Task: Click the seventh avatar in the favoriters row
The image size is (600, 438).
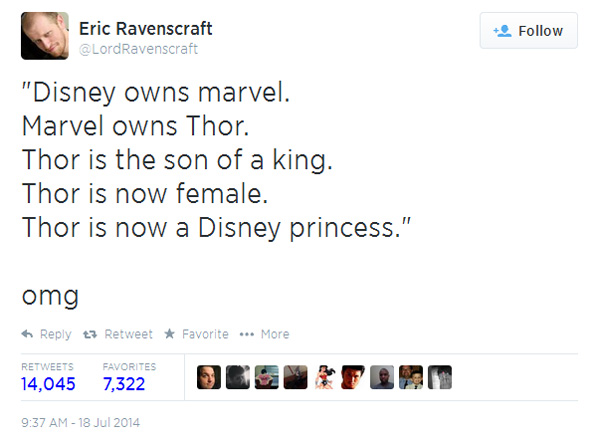Action: pyautogui.click(x=383, y=377)
